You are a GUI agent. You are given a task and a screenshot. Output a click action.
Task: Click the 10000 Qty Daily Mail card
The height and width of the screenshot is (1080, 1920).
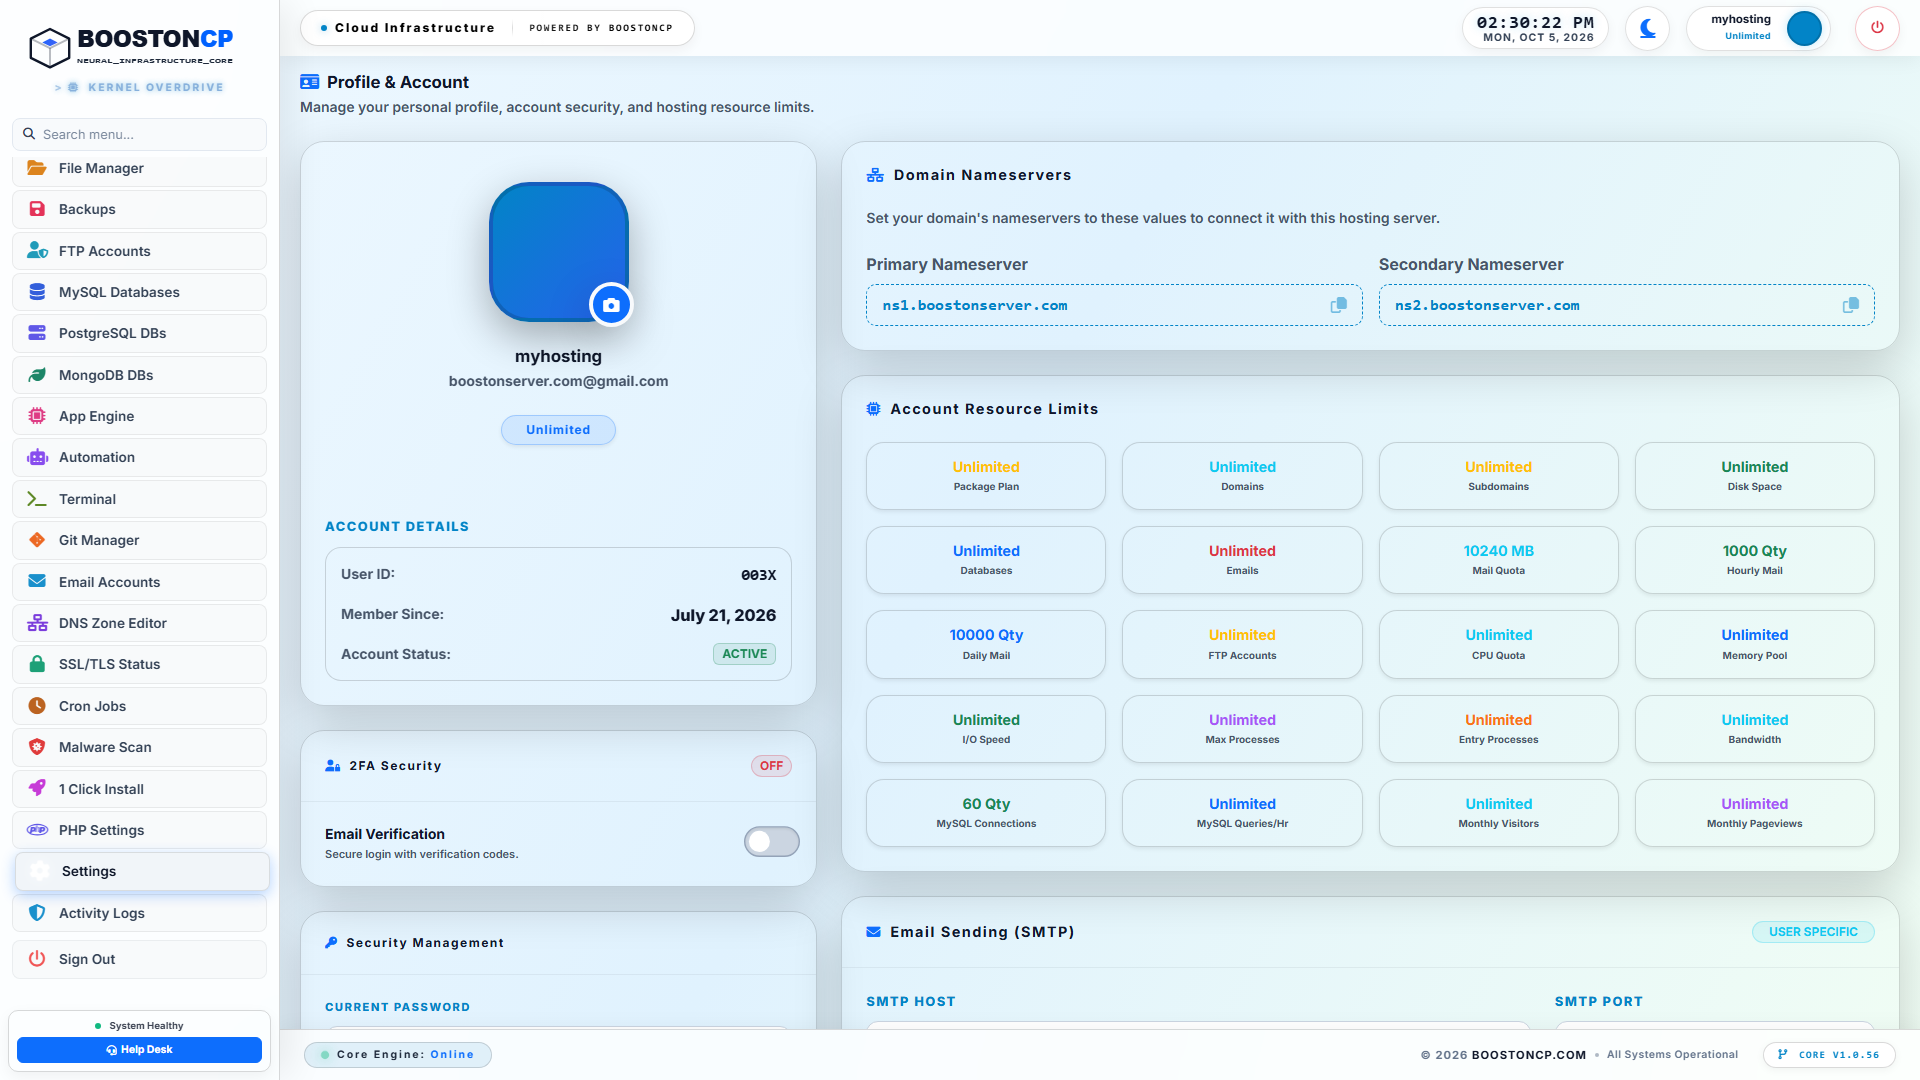coord(986,644)
